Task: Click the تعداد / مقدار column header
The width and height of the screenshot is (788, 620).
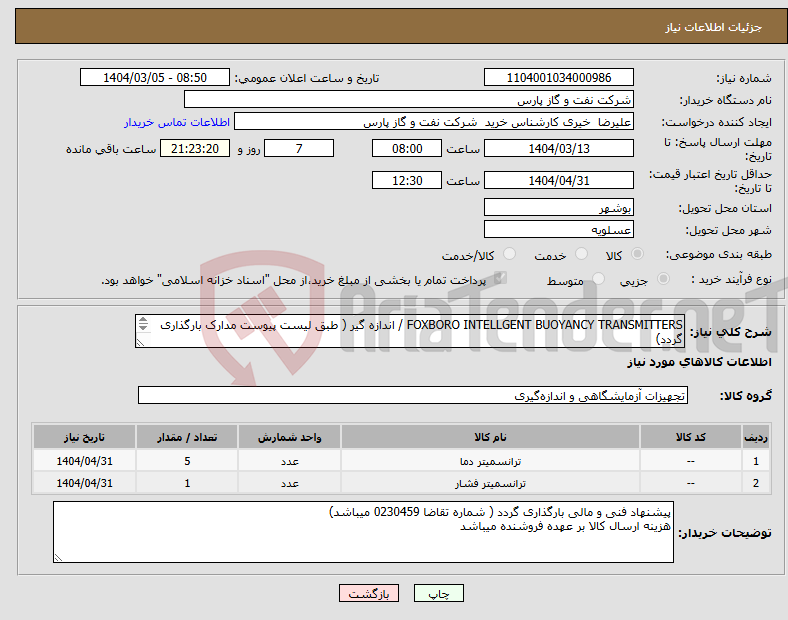Action: [187, 437]
